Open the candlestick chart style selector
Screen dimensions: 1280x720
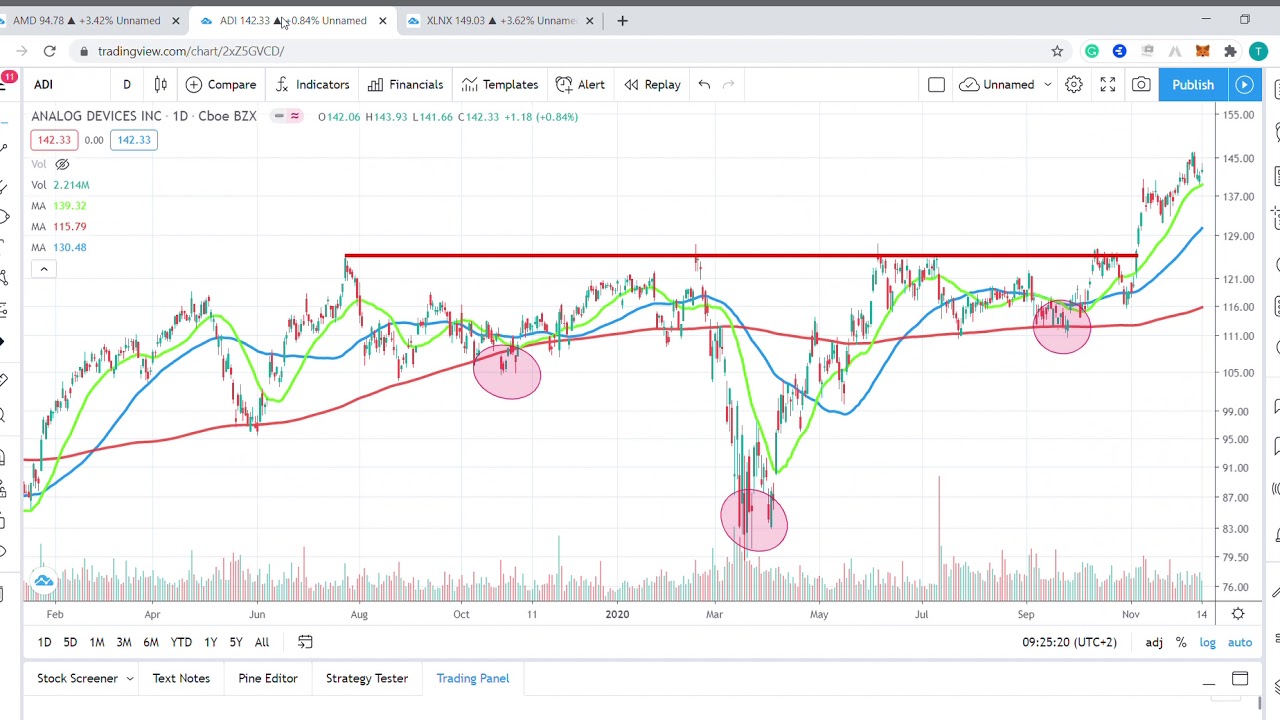tap(160, 85)
